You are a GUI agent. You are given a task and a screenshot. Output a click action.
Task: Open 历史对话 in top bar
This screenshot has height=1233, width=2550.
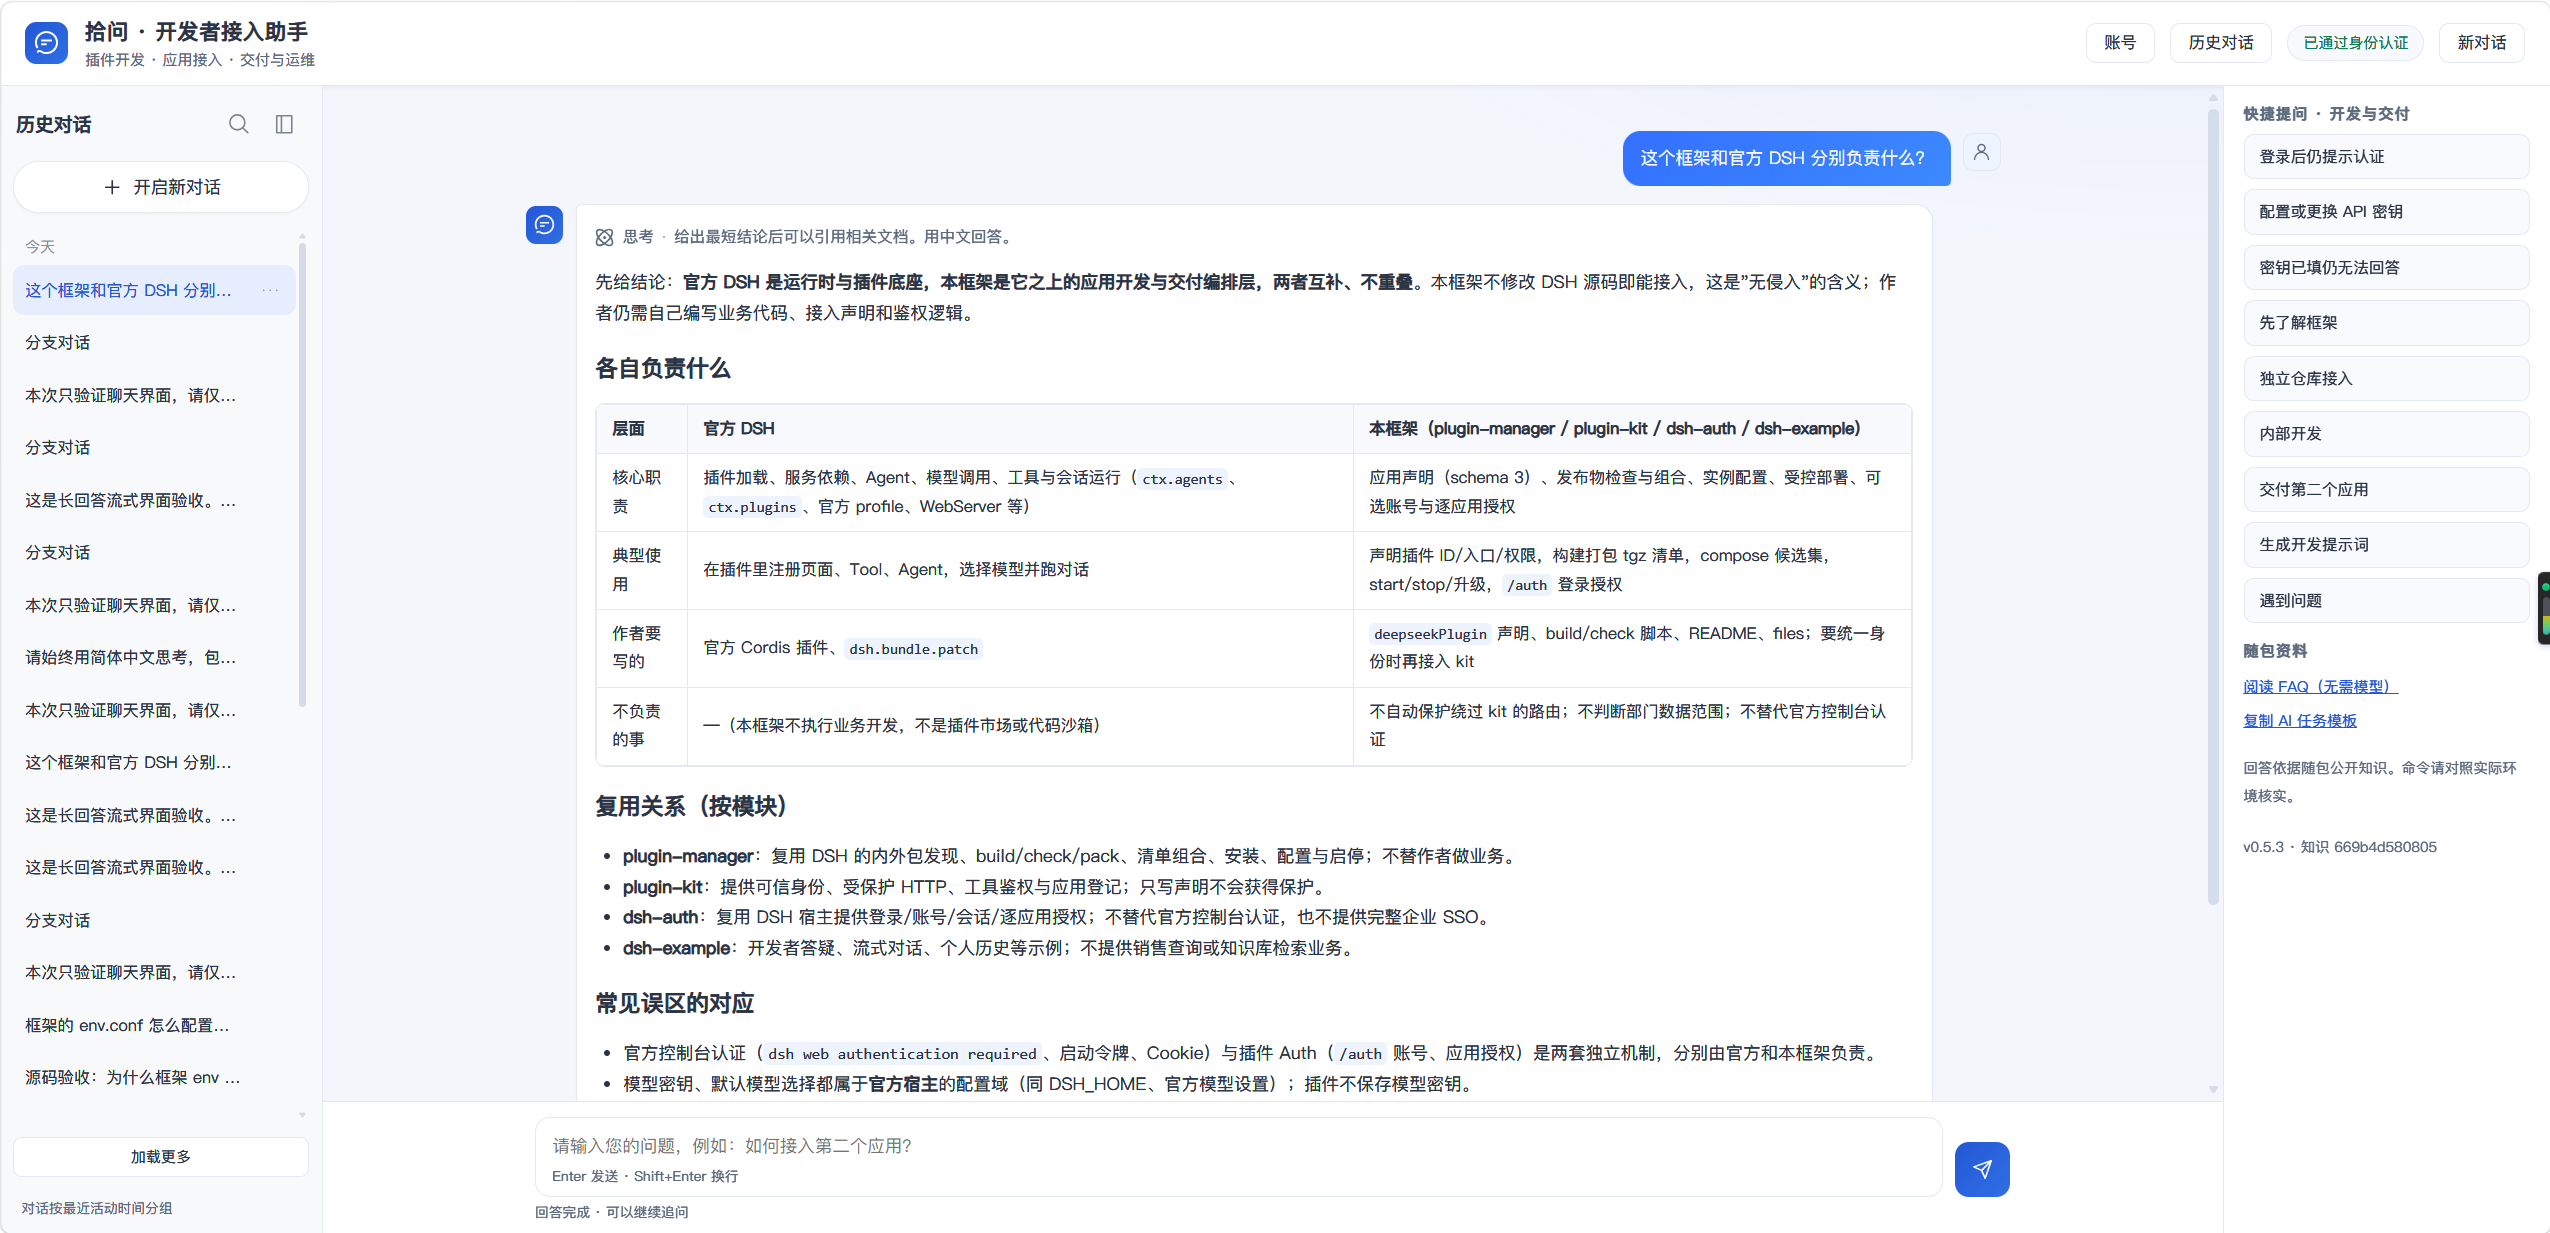click(2220, 42)
